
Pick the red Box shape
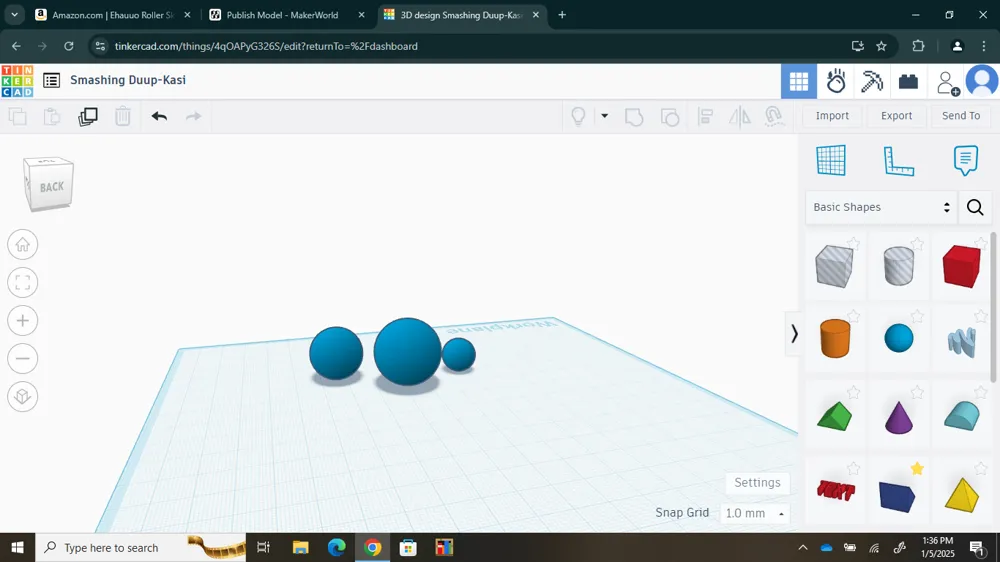pyautogui.click(x=961, y=265)
